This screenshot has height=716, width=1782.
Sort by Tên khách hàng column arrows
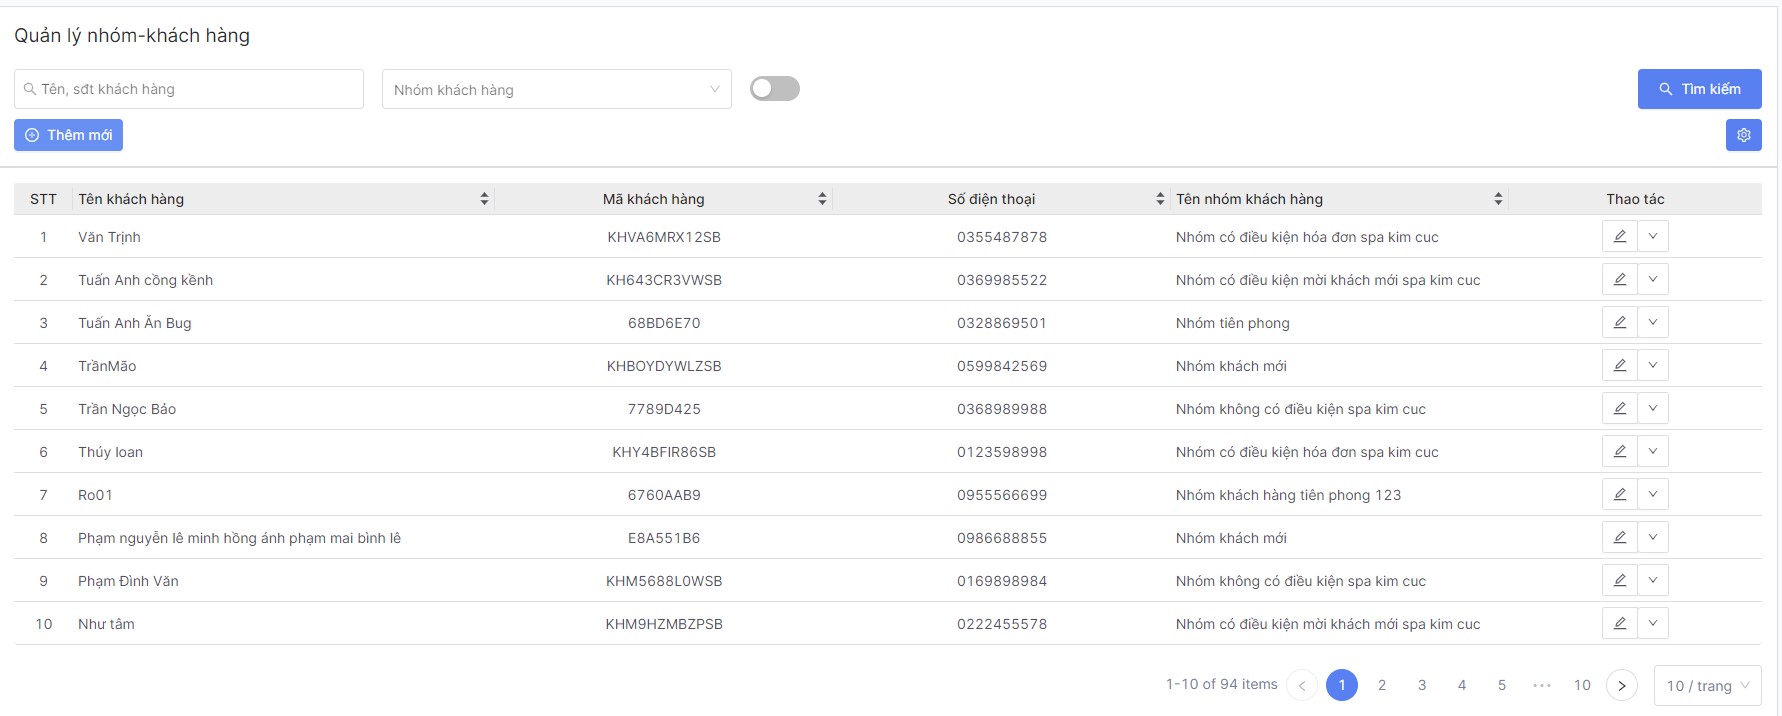tap(484, 199)
